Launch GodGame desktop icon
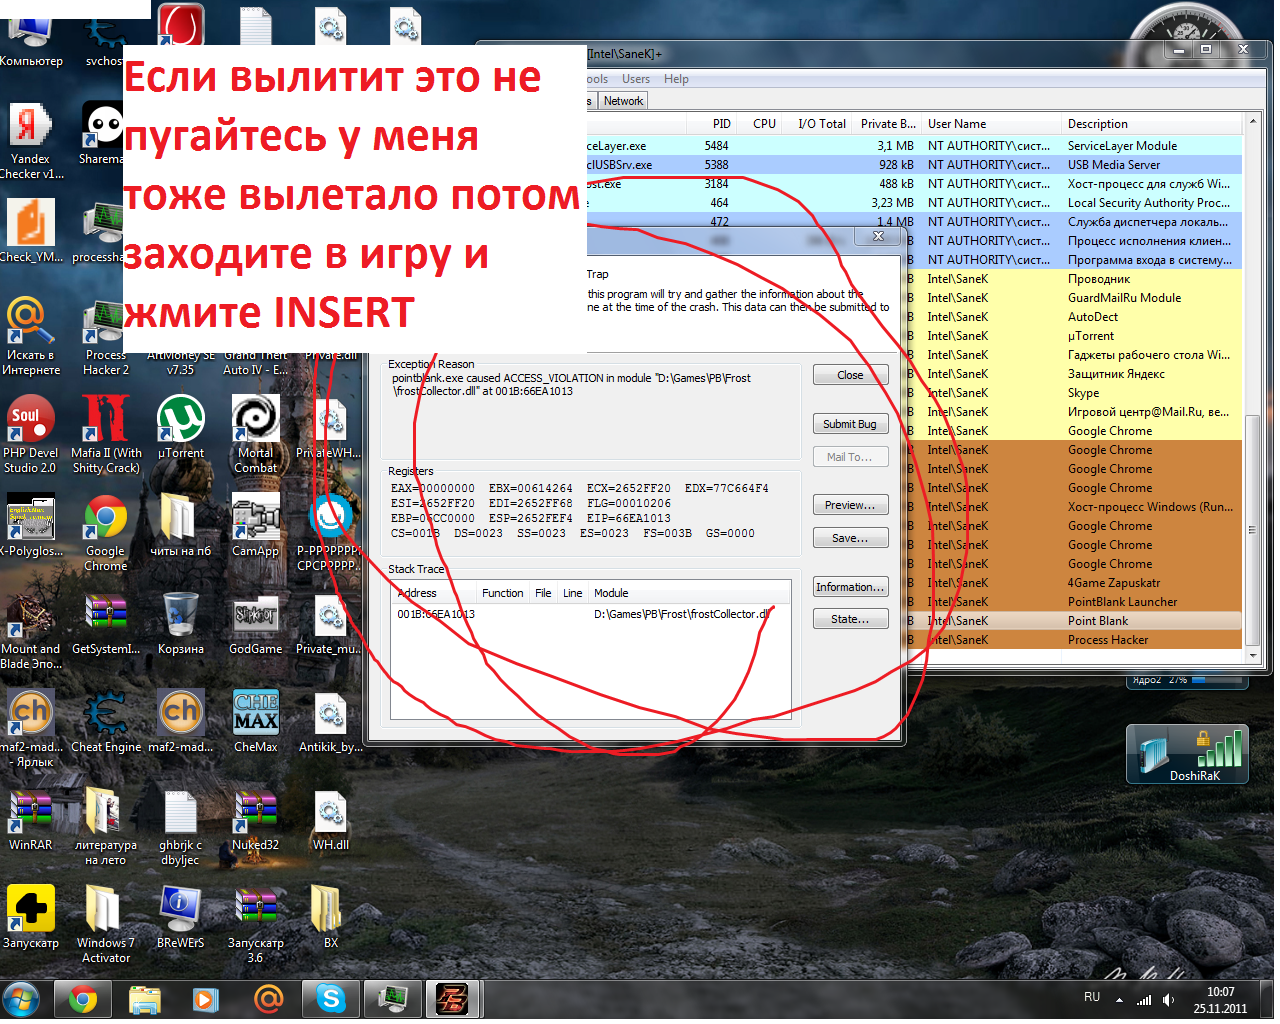The height and width of the screenshot is (1024, 1280). (x=256, y=624)
